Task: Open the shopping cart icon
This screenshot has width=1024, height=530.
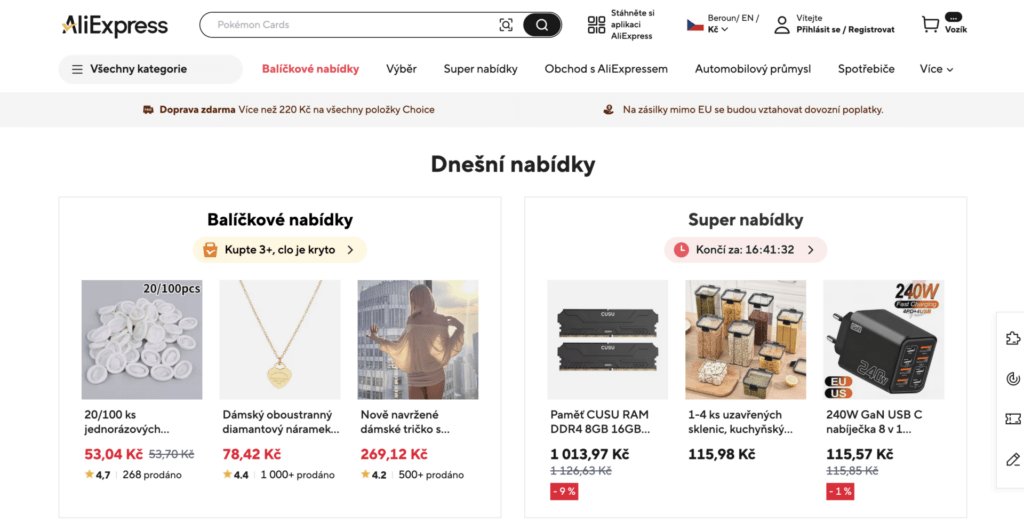Action: pos(930,25)
